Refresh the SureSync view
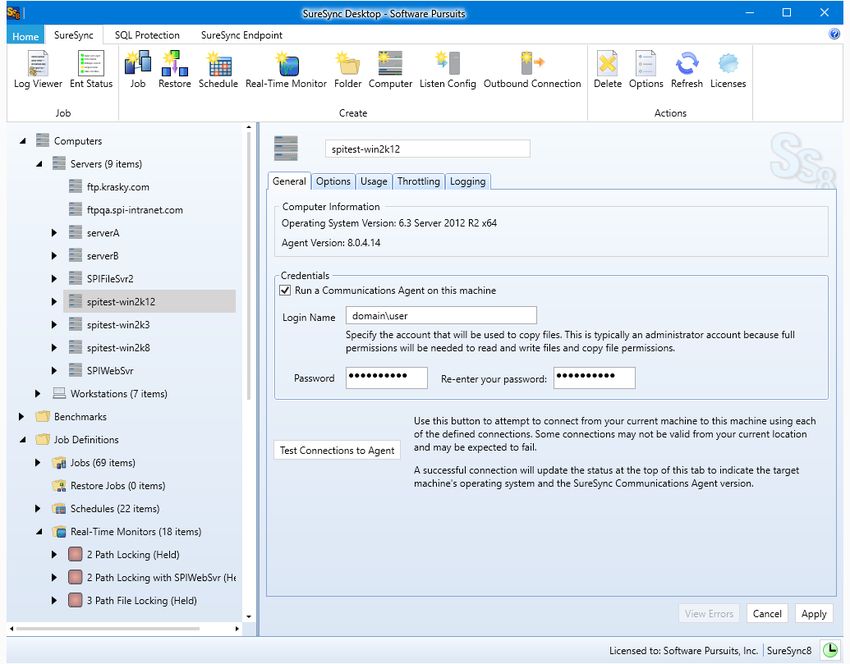This screenshot has height=664, width=850. point(687,69)
